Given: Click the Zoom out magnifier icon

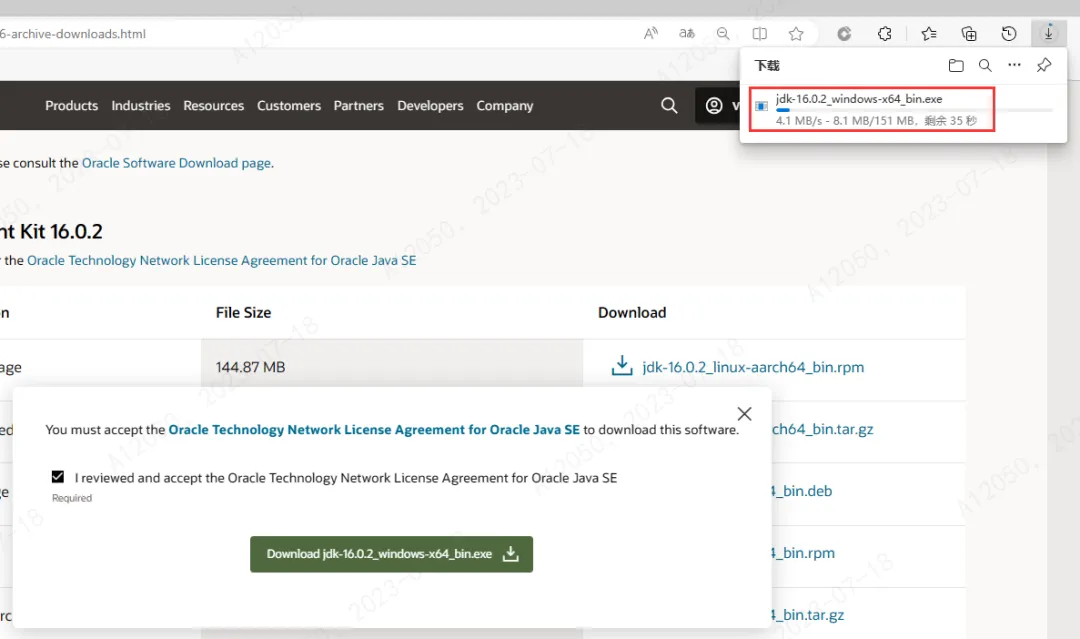Looking at the screenshot, I should [723, 34].
